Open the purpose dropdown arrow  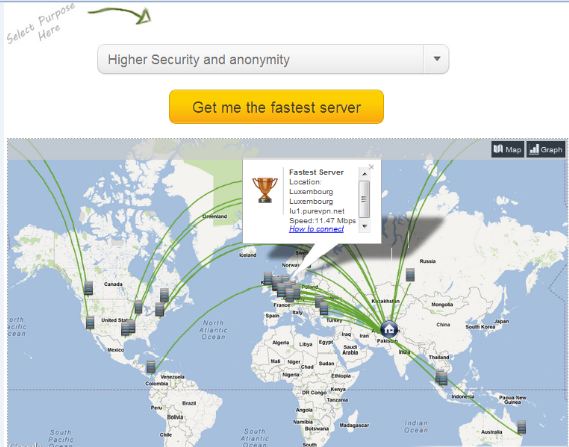coord(437,59)
